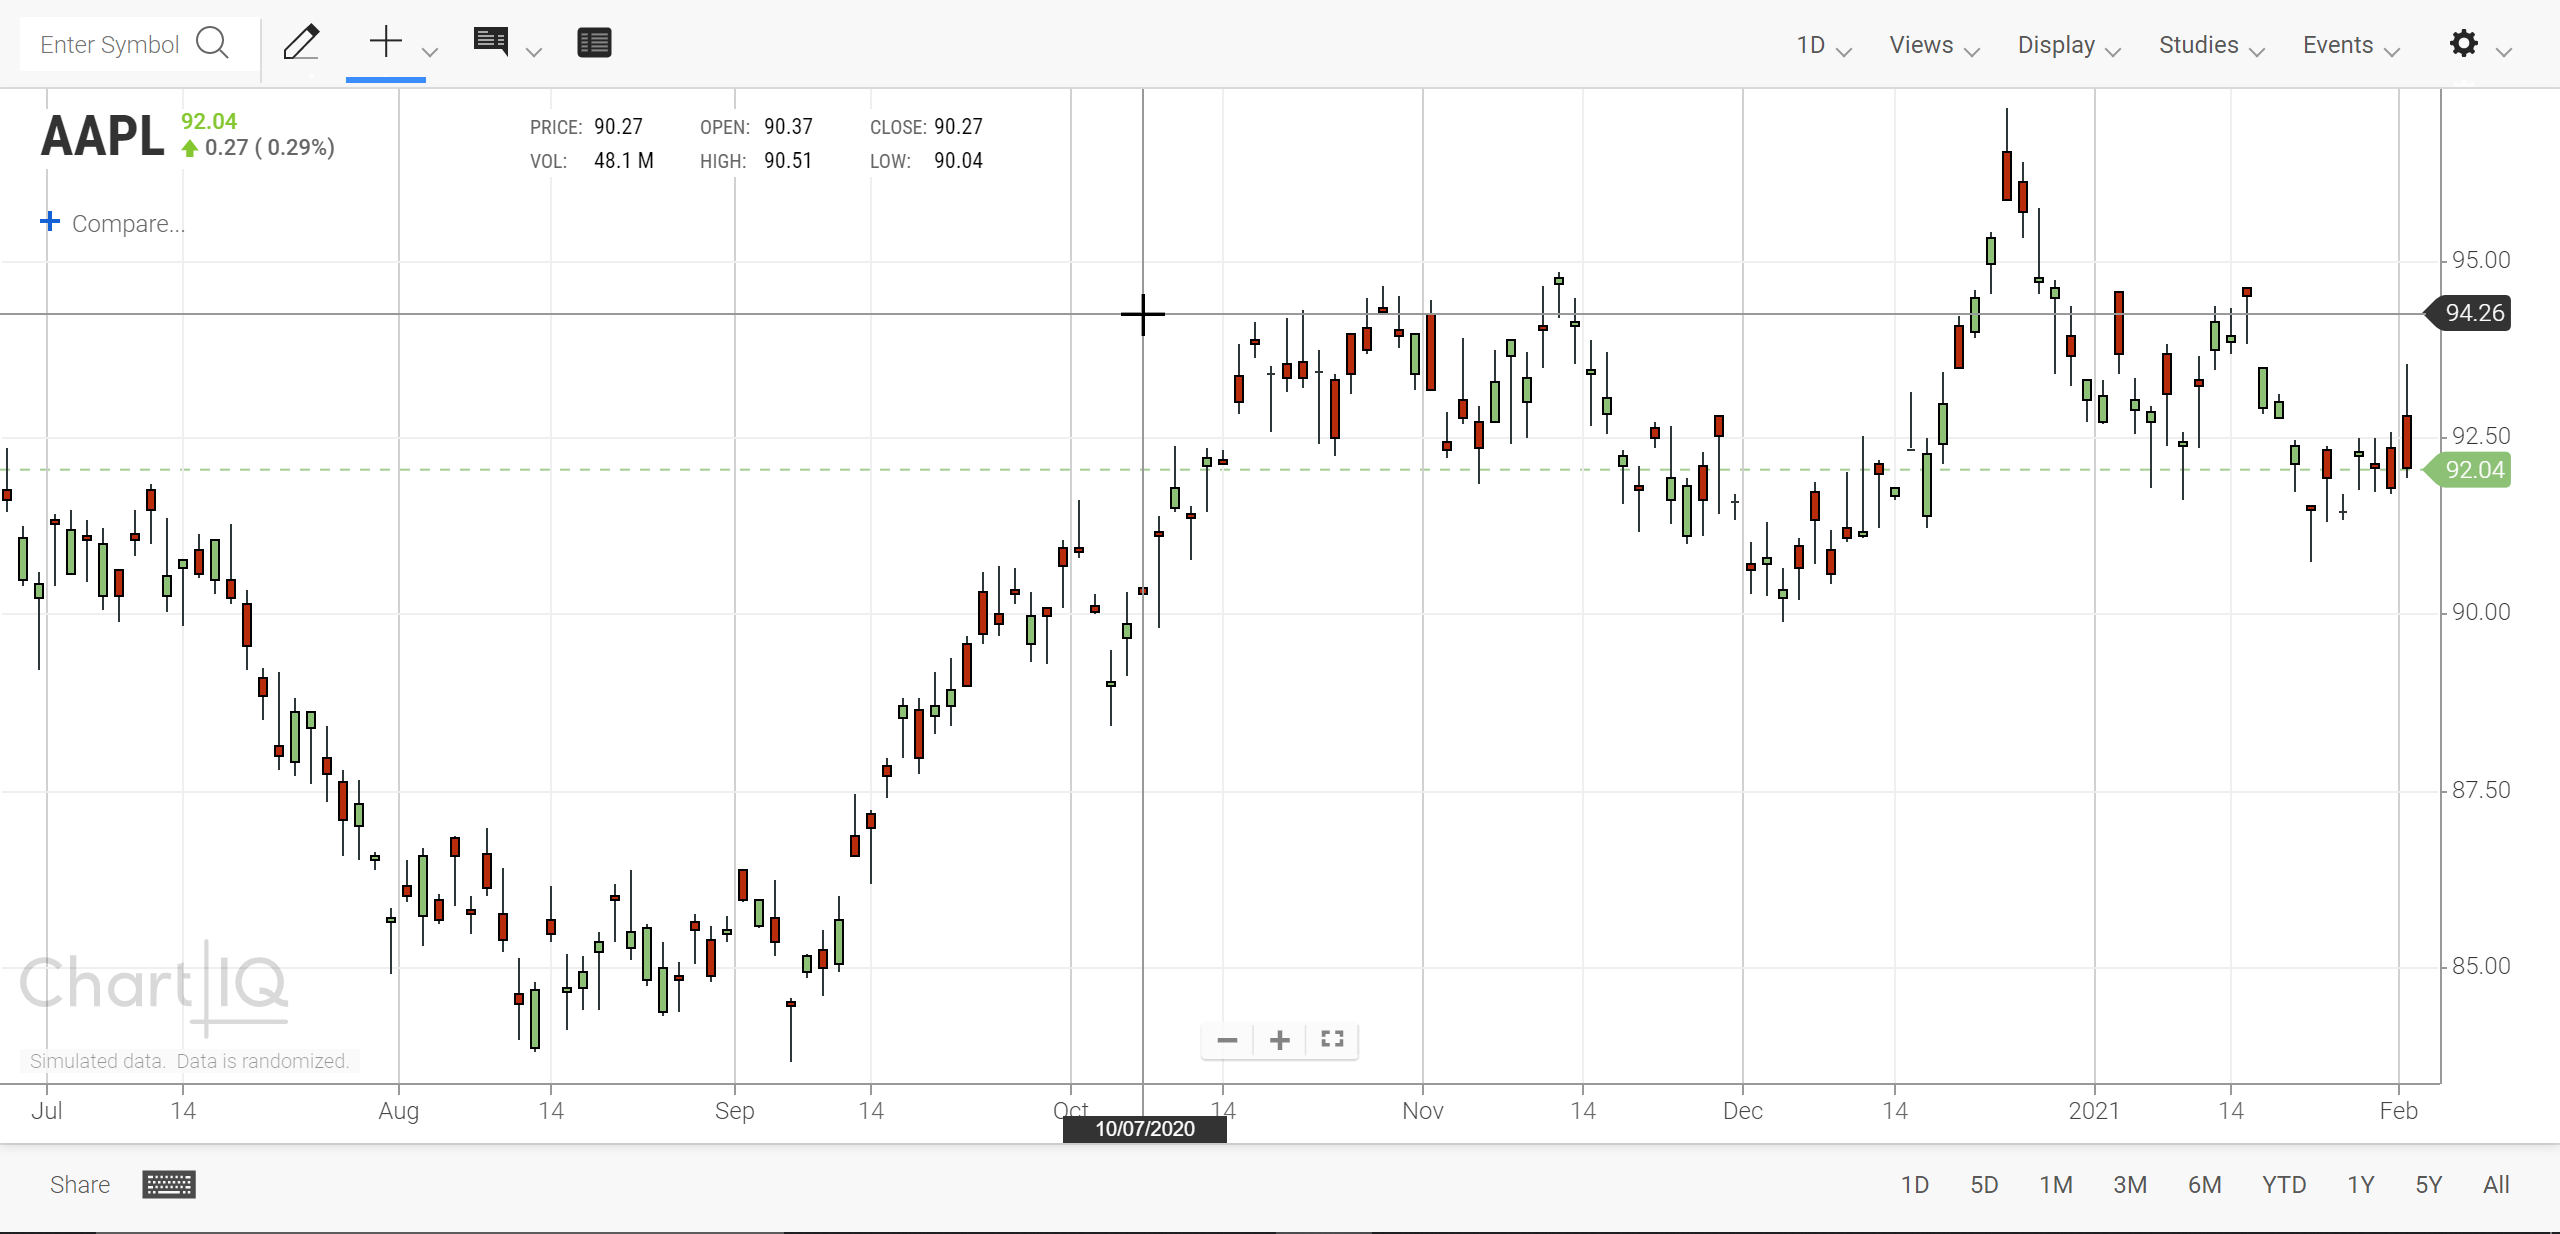Click the search magnifier icon
This screenshot has height=1234, width=2560.
click(213, 43)
